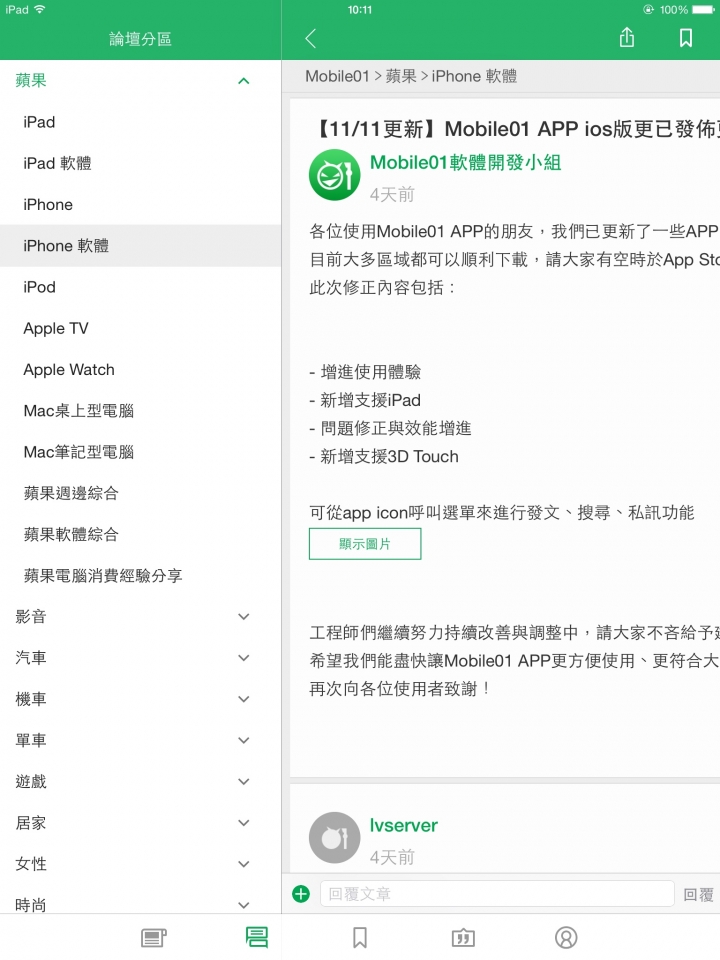
Task: Tap the back arrow in header
Action: [x=310, y=39]
